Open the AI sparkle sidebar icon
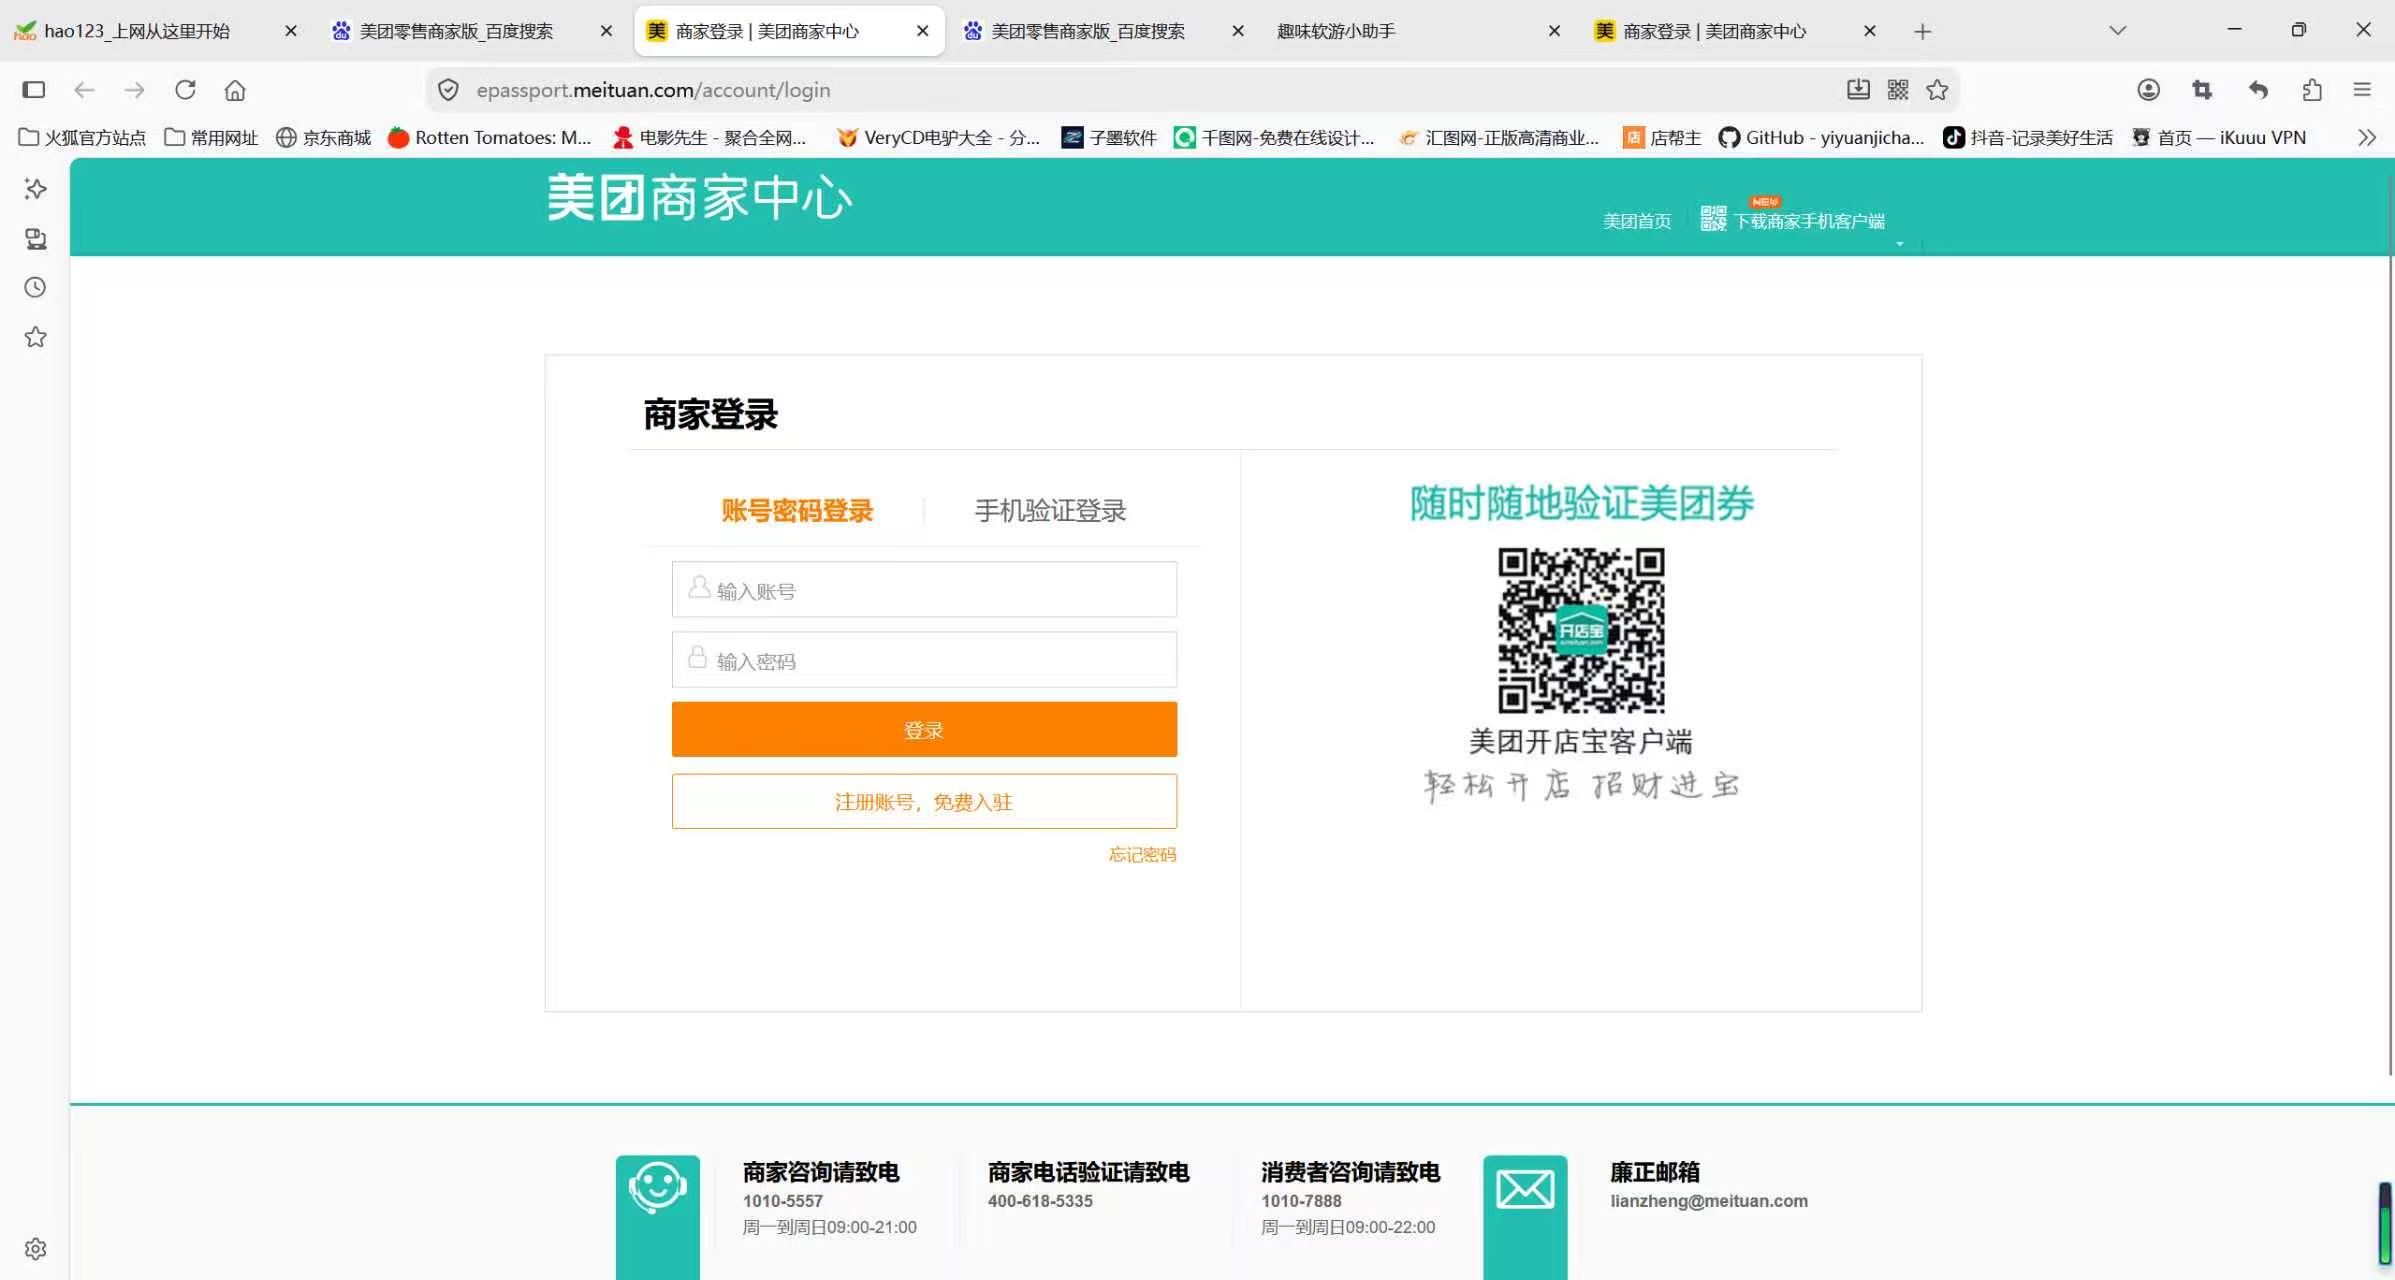 35,189
